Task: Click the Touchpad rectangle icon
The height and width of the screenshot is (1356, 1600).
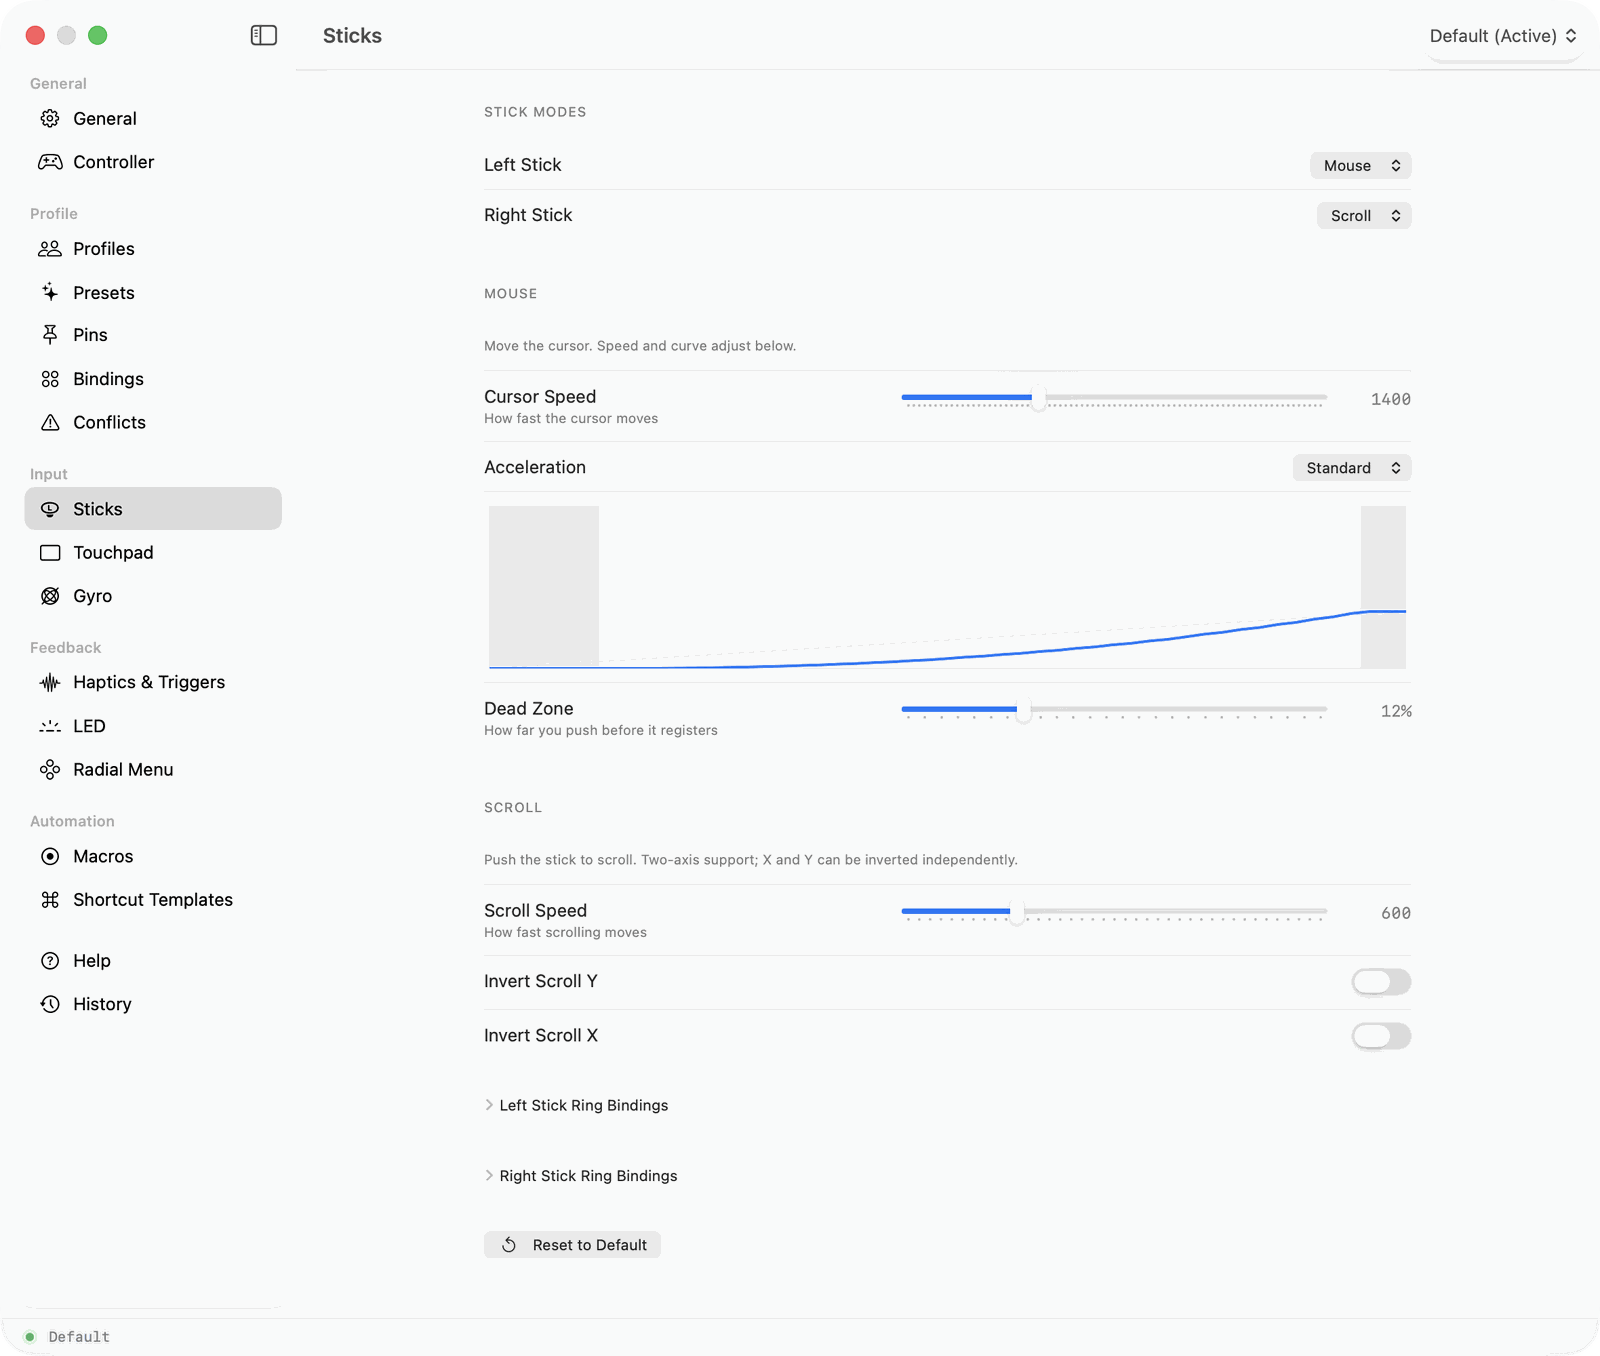Action: 50,553
